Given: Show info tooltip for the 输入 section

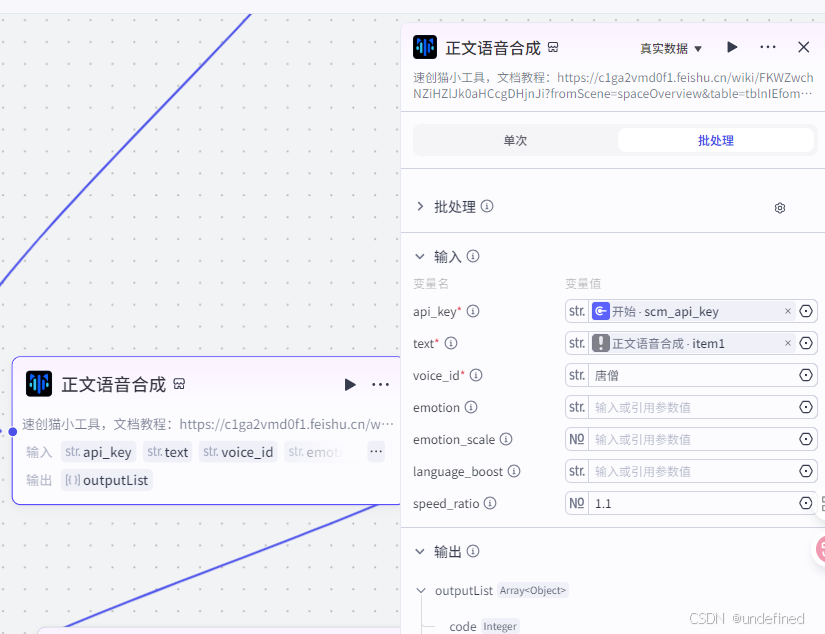Looking at the screenshot, I should point(473,256).
